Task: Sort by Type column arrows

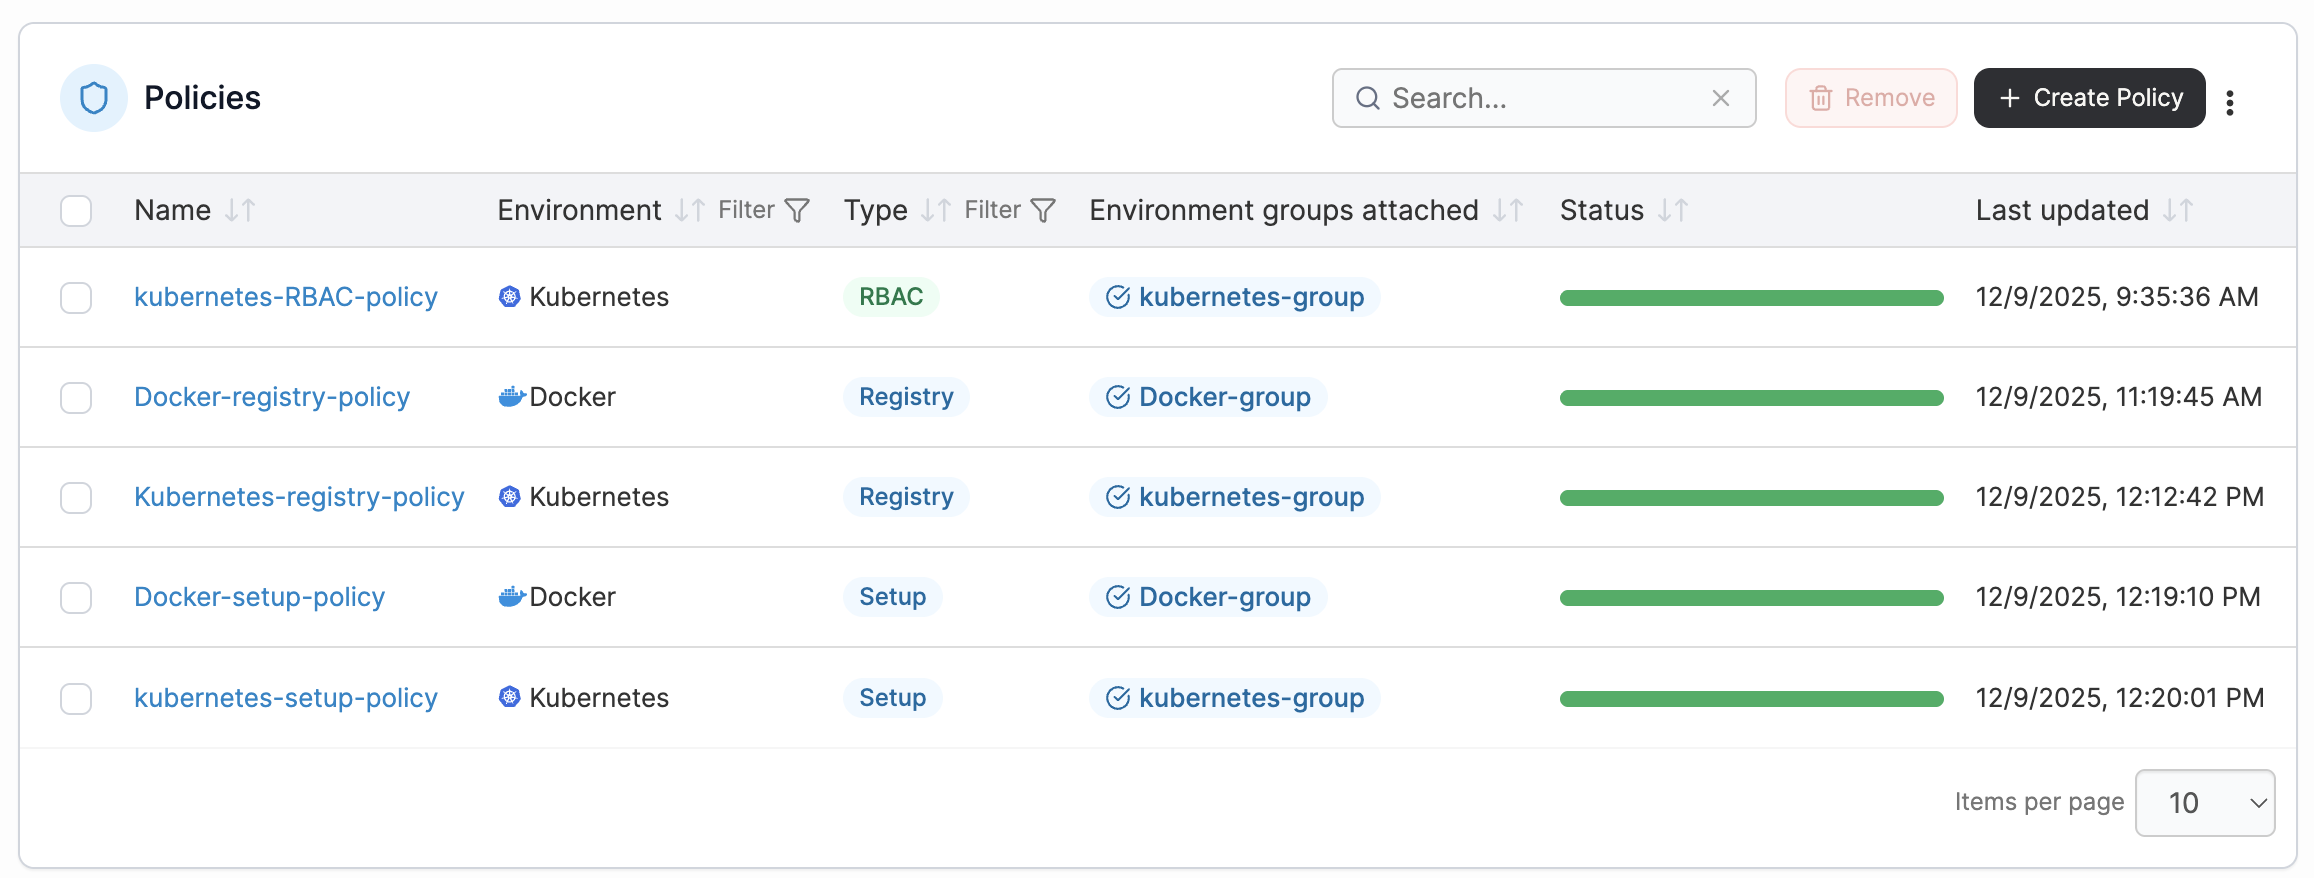Action: 935,210
